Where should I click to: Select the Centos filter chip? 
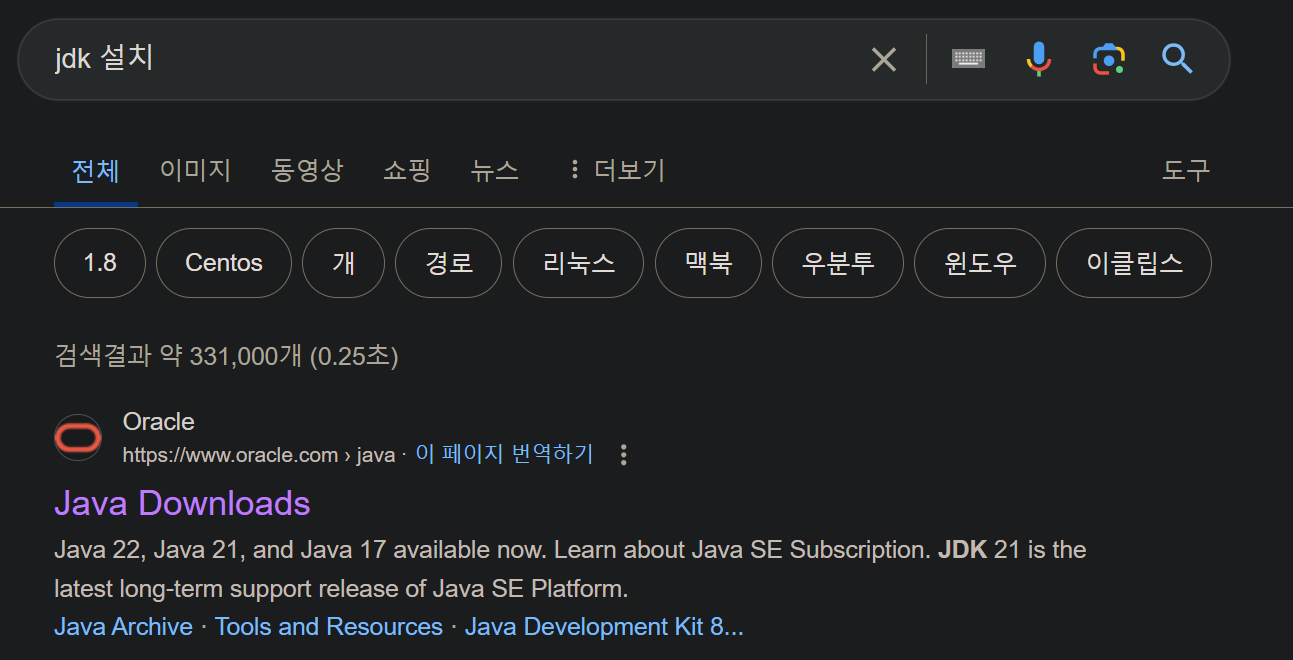[224, 263]
